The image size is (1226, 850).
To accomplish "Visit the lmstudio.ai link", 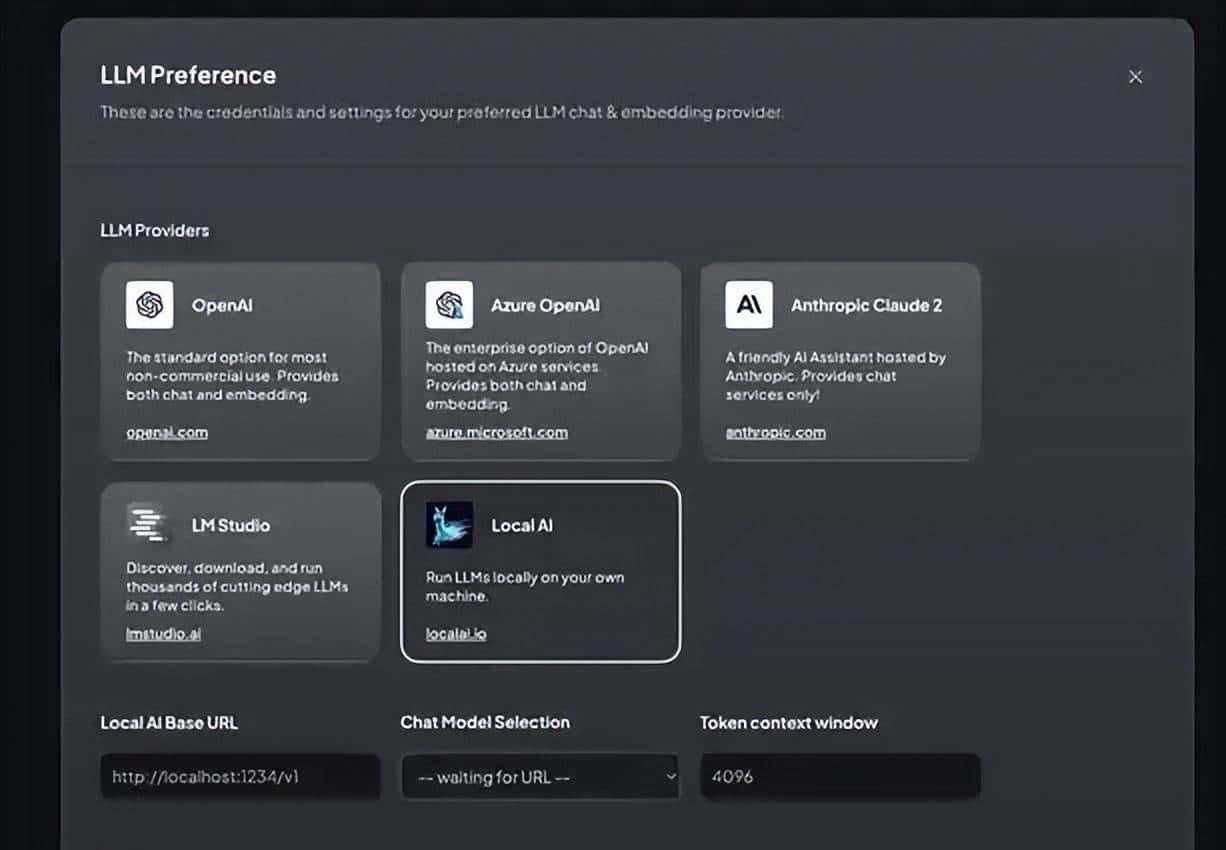I will click(163, 633).
